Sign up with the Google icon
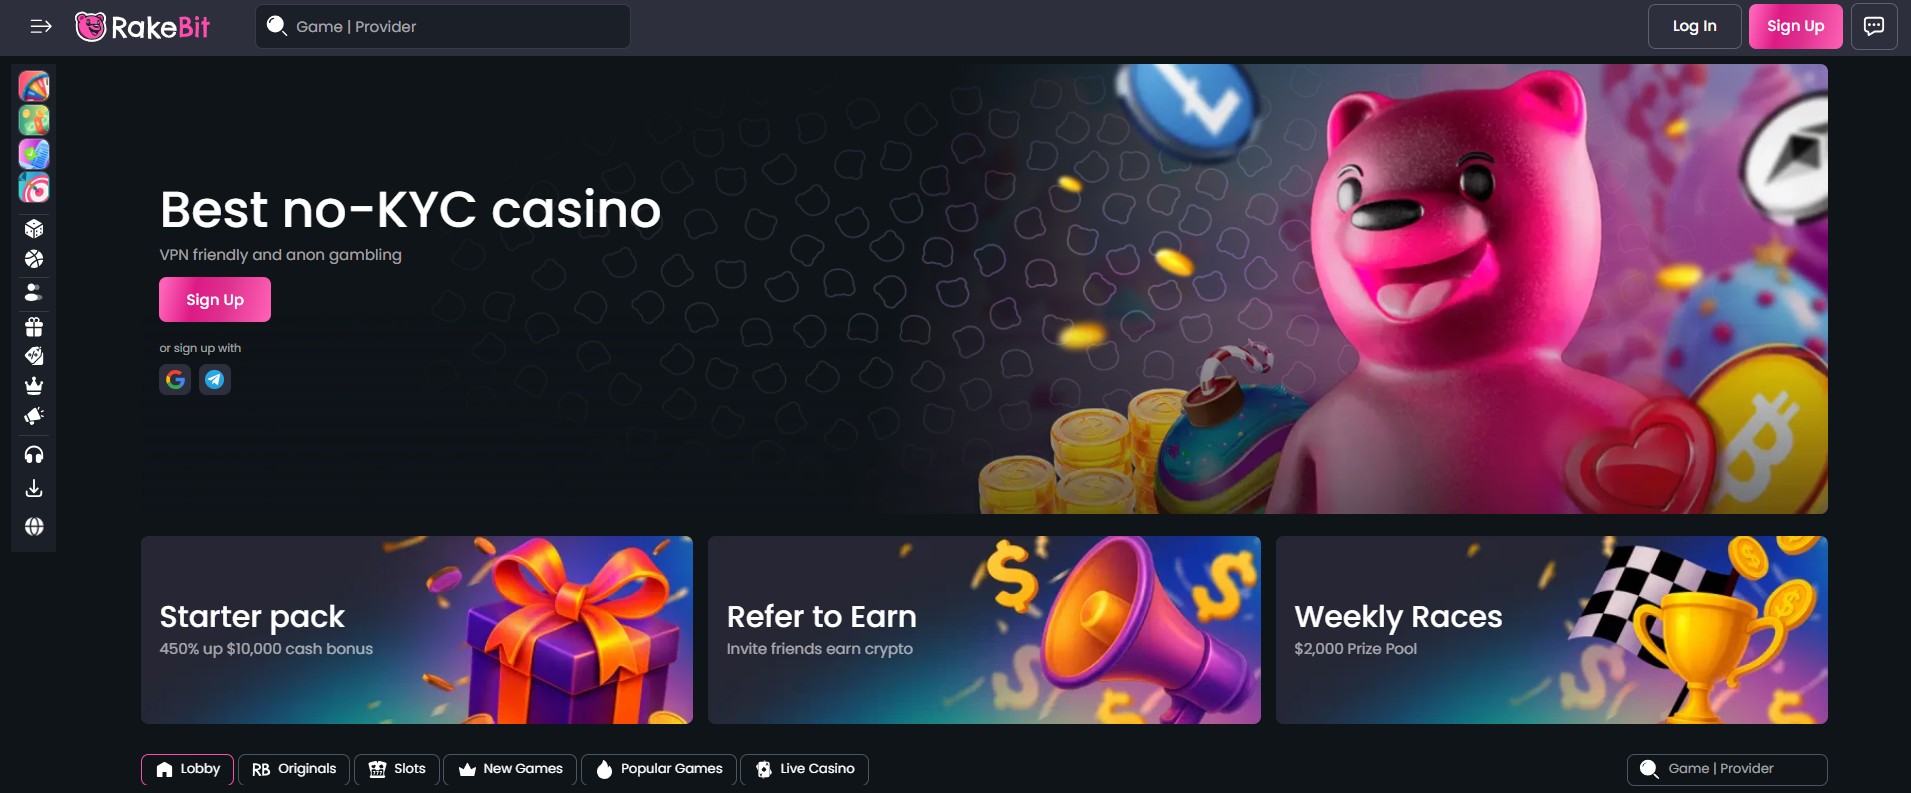Screen dimensions: 1911x793 pos(175,379)
